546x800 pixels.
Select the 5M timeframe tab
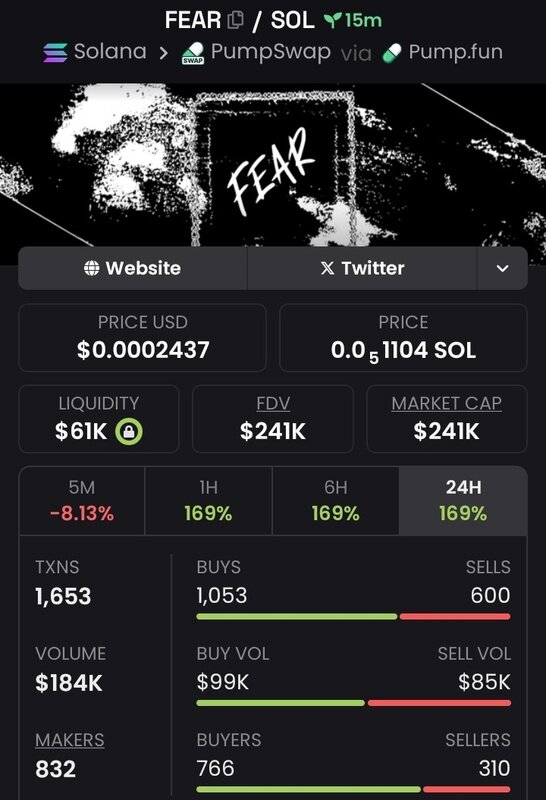click(82, 501)
